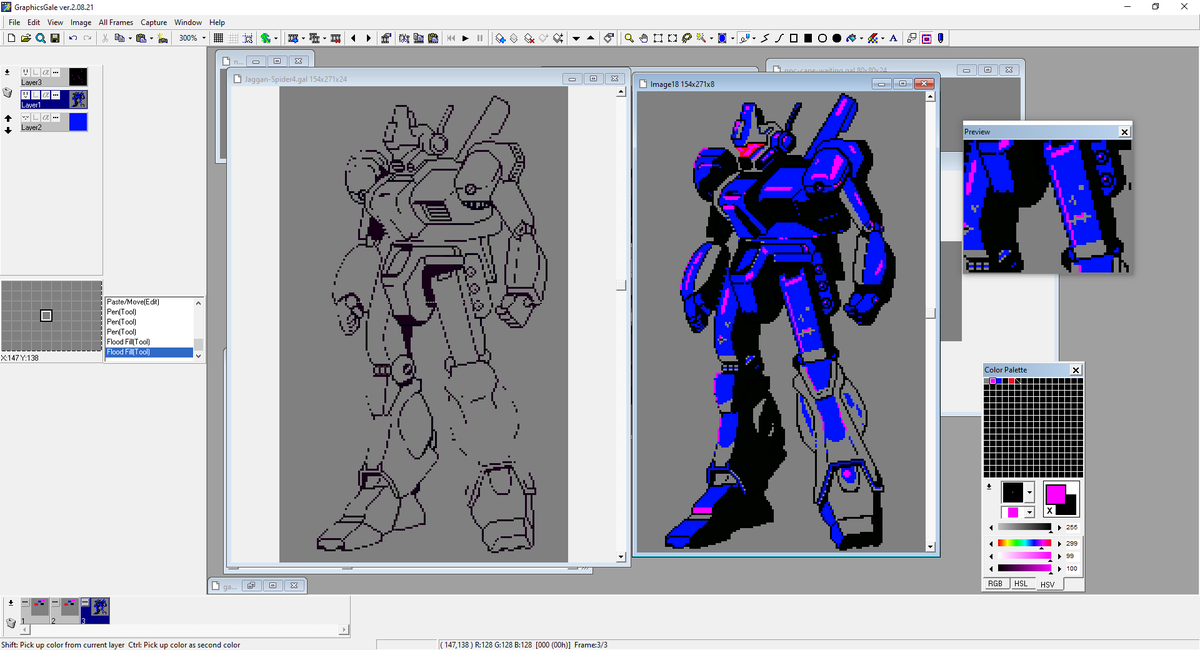Choose the hollow rectangle tool

pos(793,38)
